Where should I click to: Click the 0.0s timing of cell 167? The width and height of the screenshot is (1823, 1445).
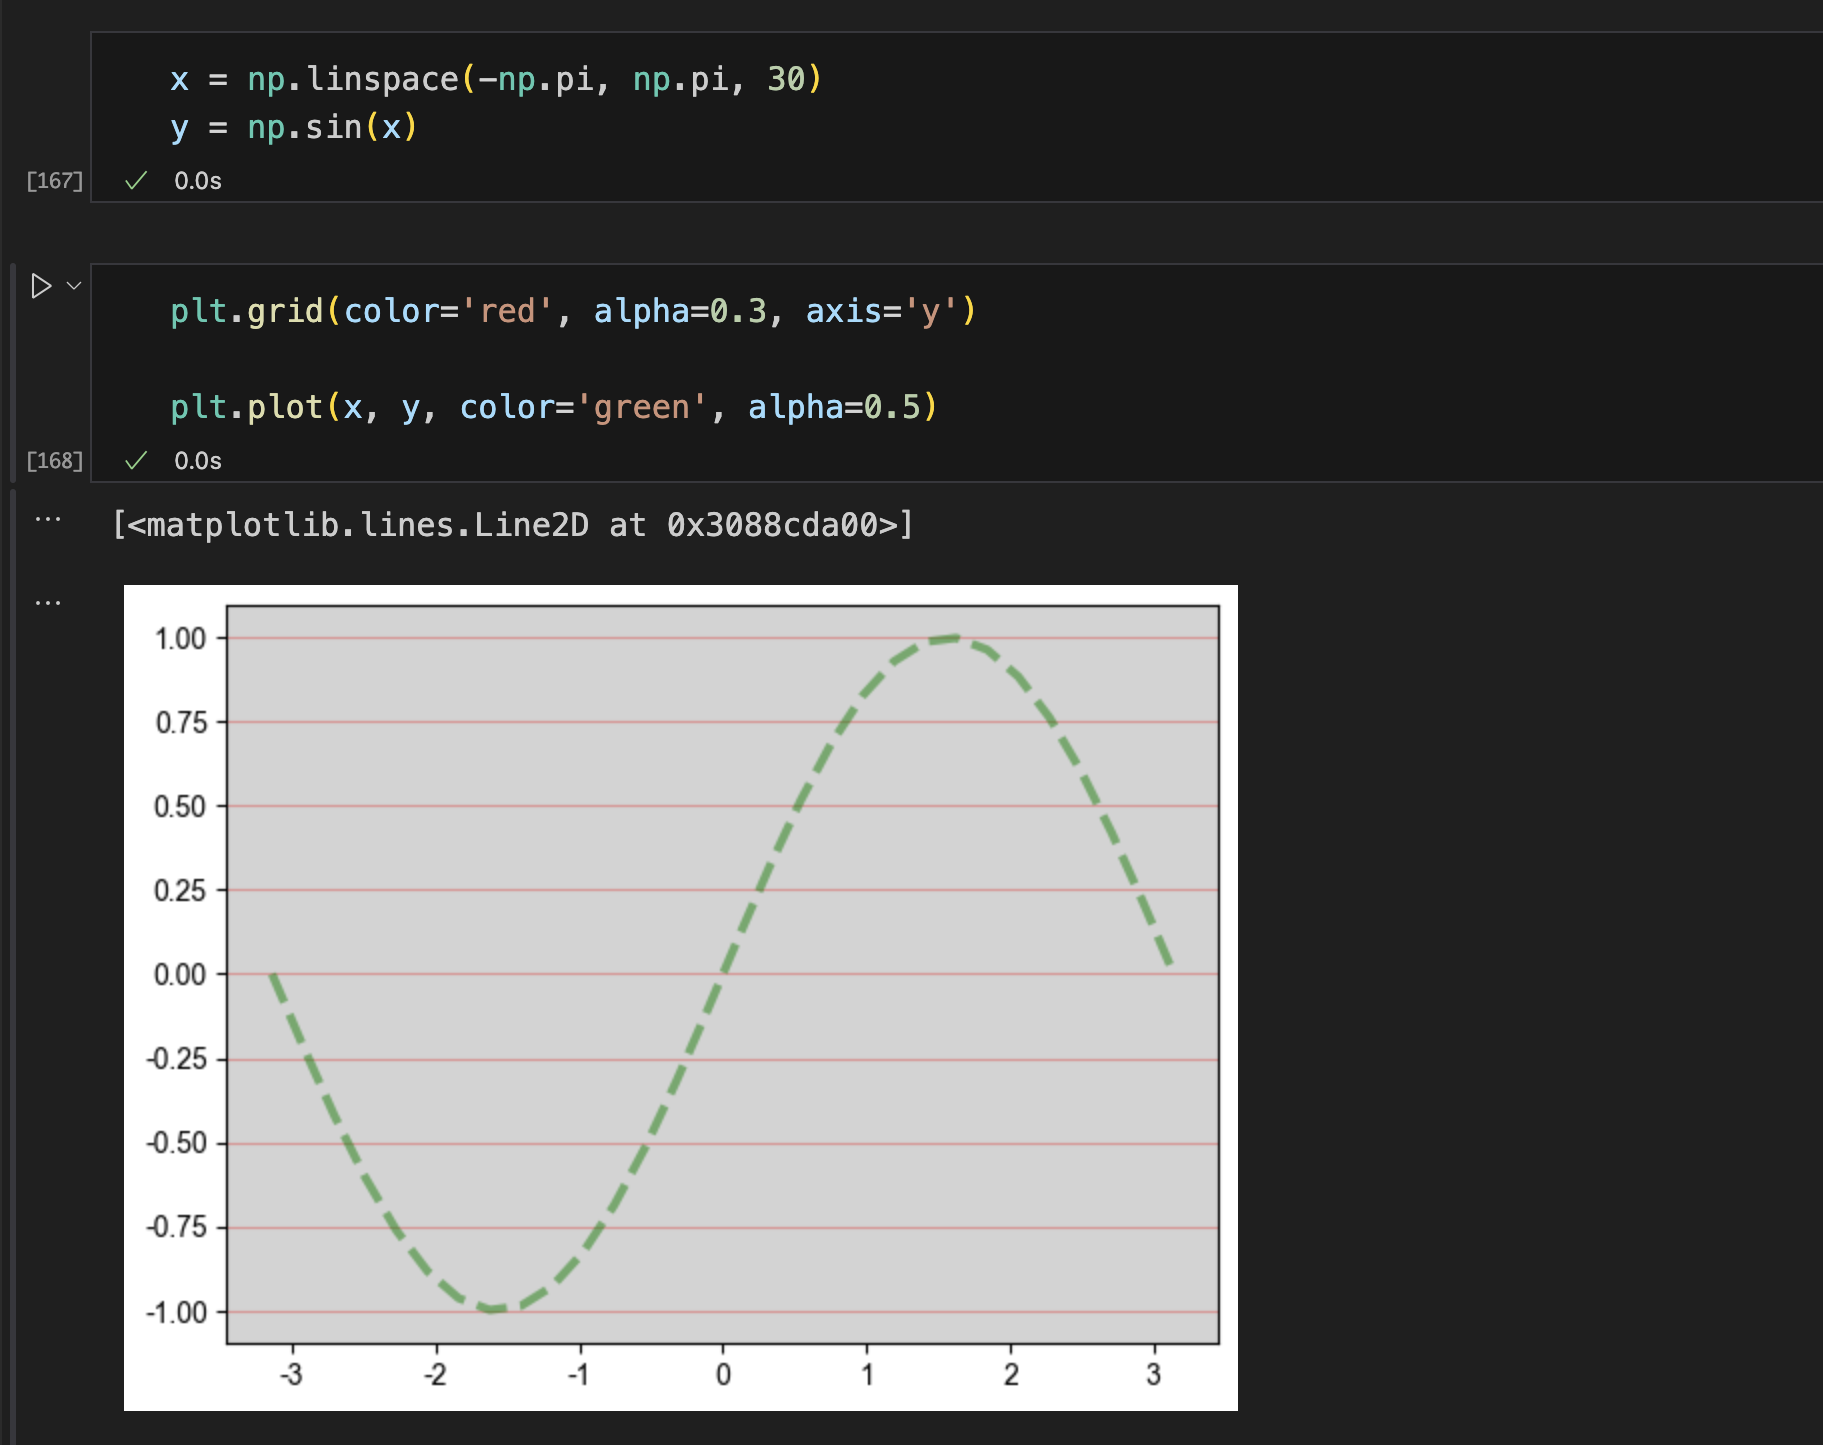(198, 181)
